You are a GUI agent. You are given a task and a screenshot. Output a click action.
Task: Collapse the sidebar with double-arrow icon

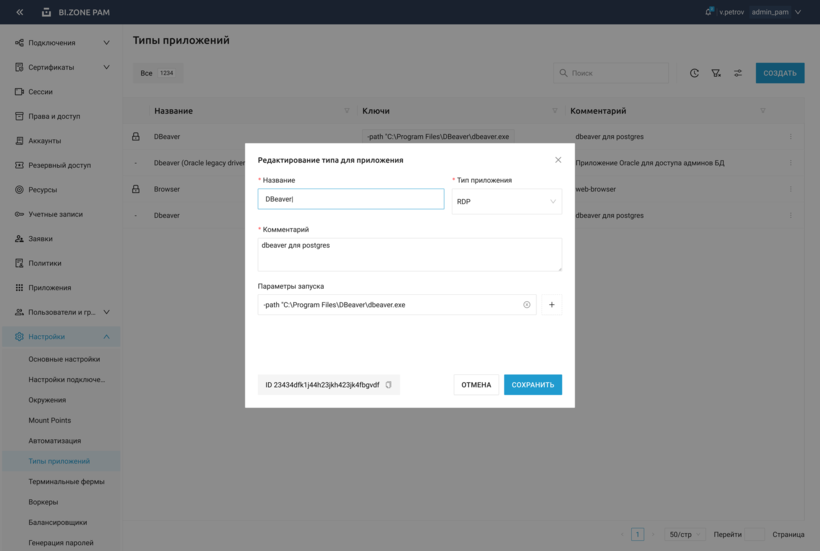coord(19,12)
